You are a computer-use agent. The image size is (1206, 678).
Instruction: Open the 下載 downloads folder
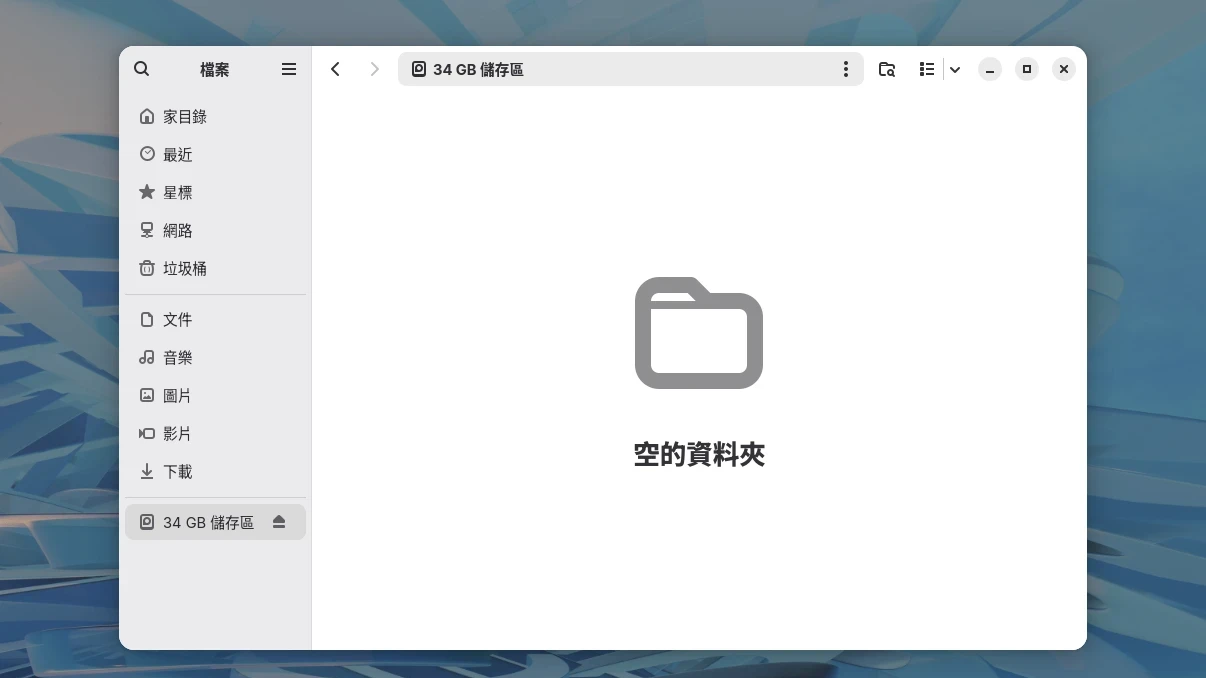pyautogui.click(x=178, y=472)
